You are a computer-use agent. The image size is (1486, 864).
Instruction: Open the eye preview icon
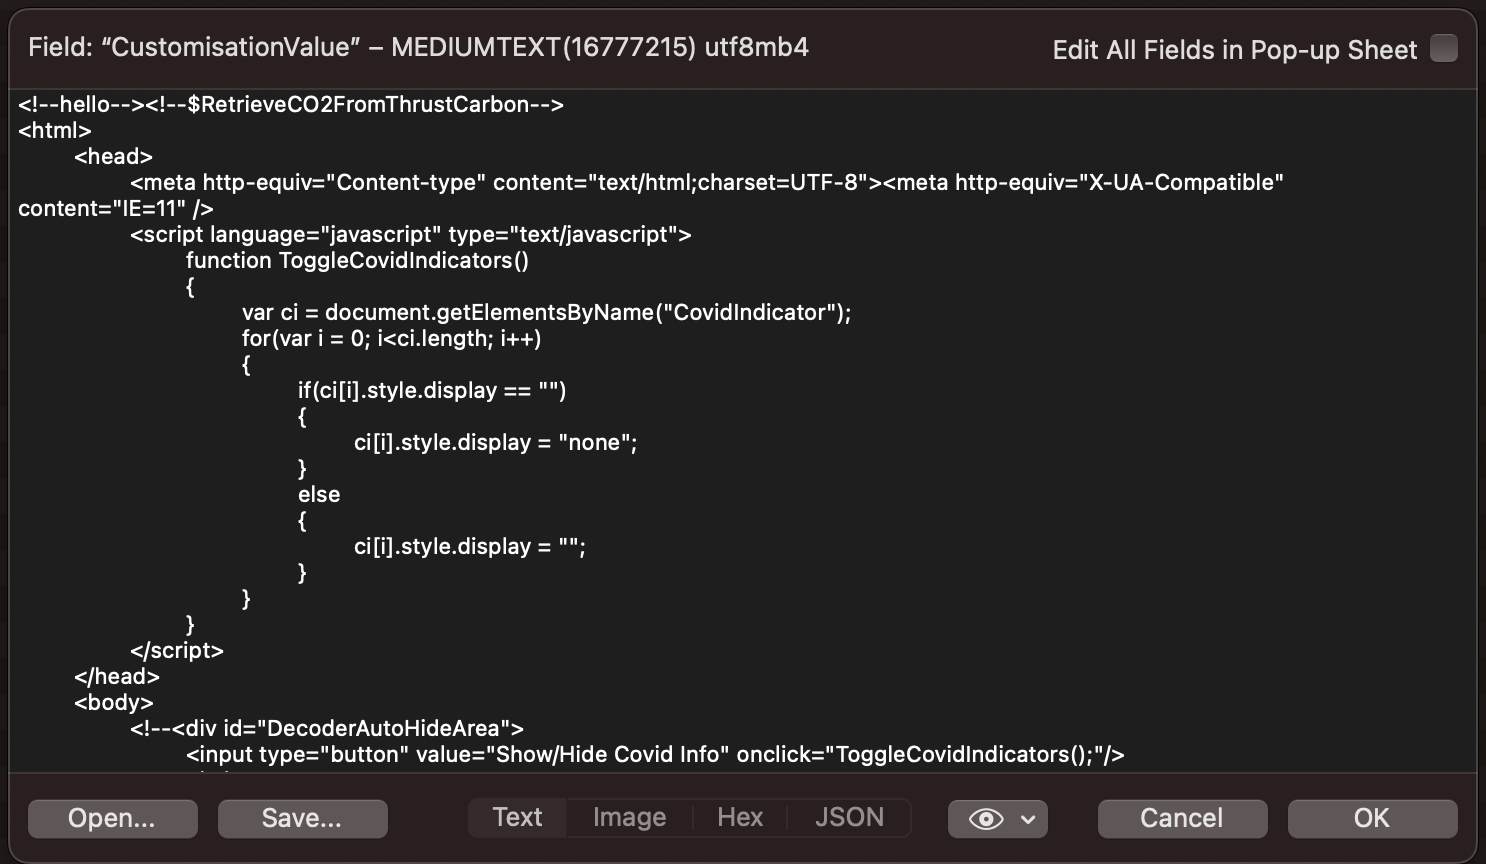coord(985,818)
